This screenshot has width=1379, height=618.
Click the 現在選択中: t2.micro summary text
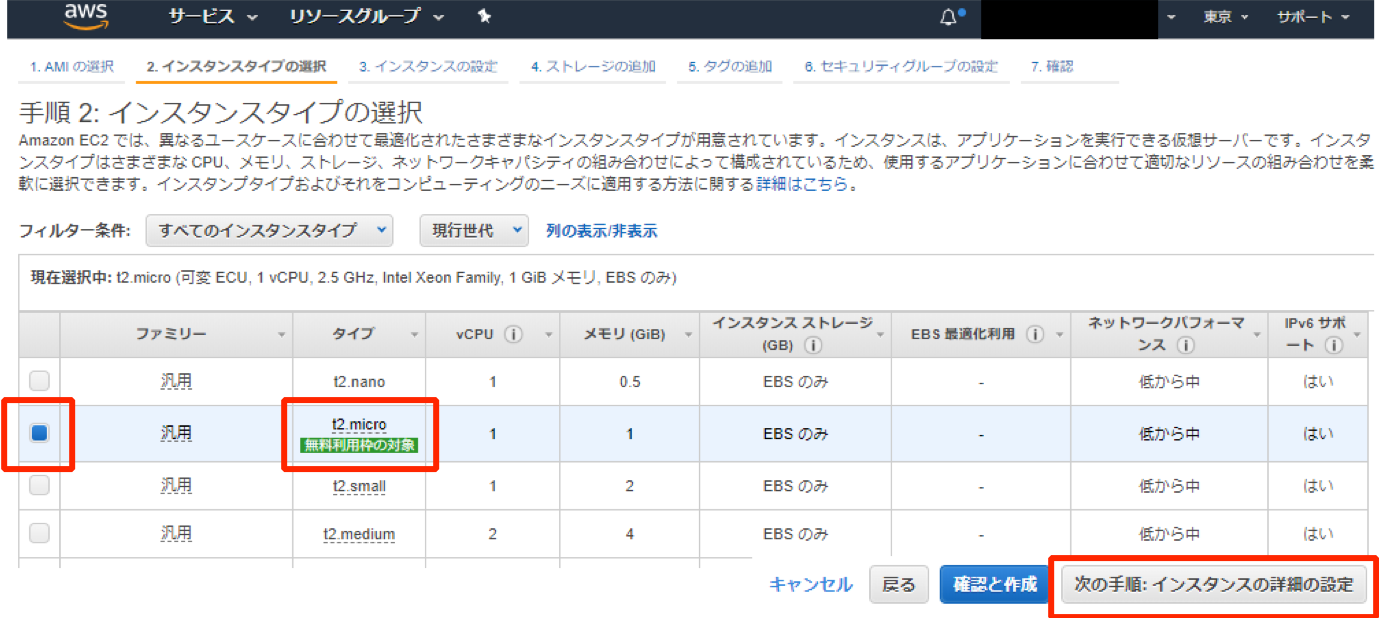(354, 278)
